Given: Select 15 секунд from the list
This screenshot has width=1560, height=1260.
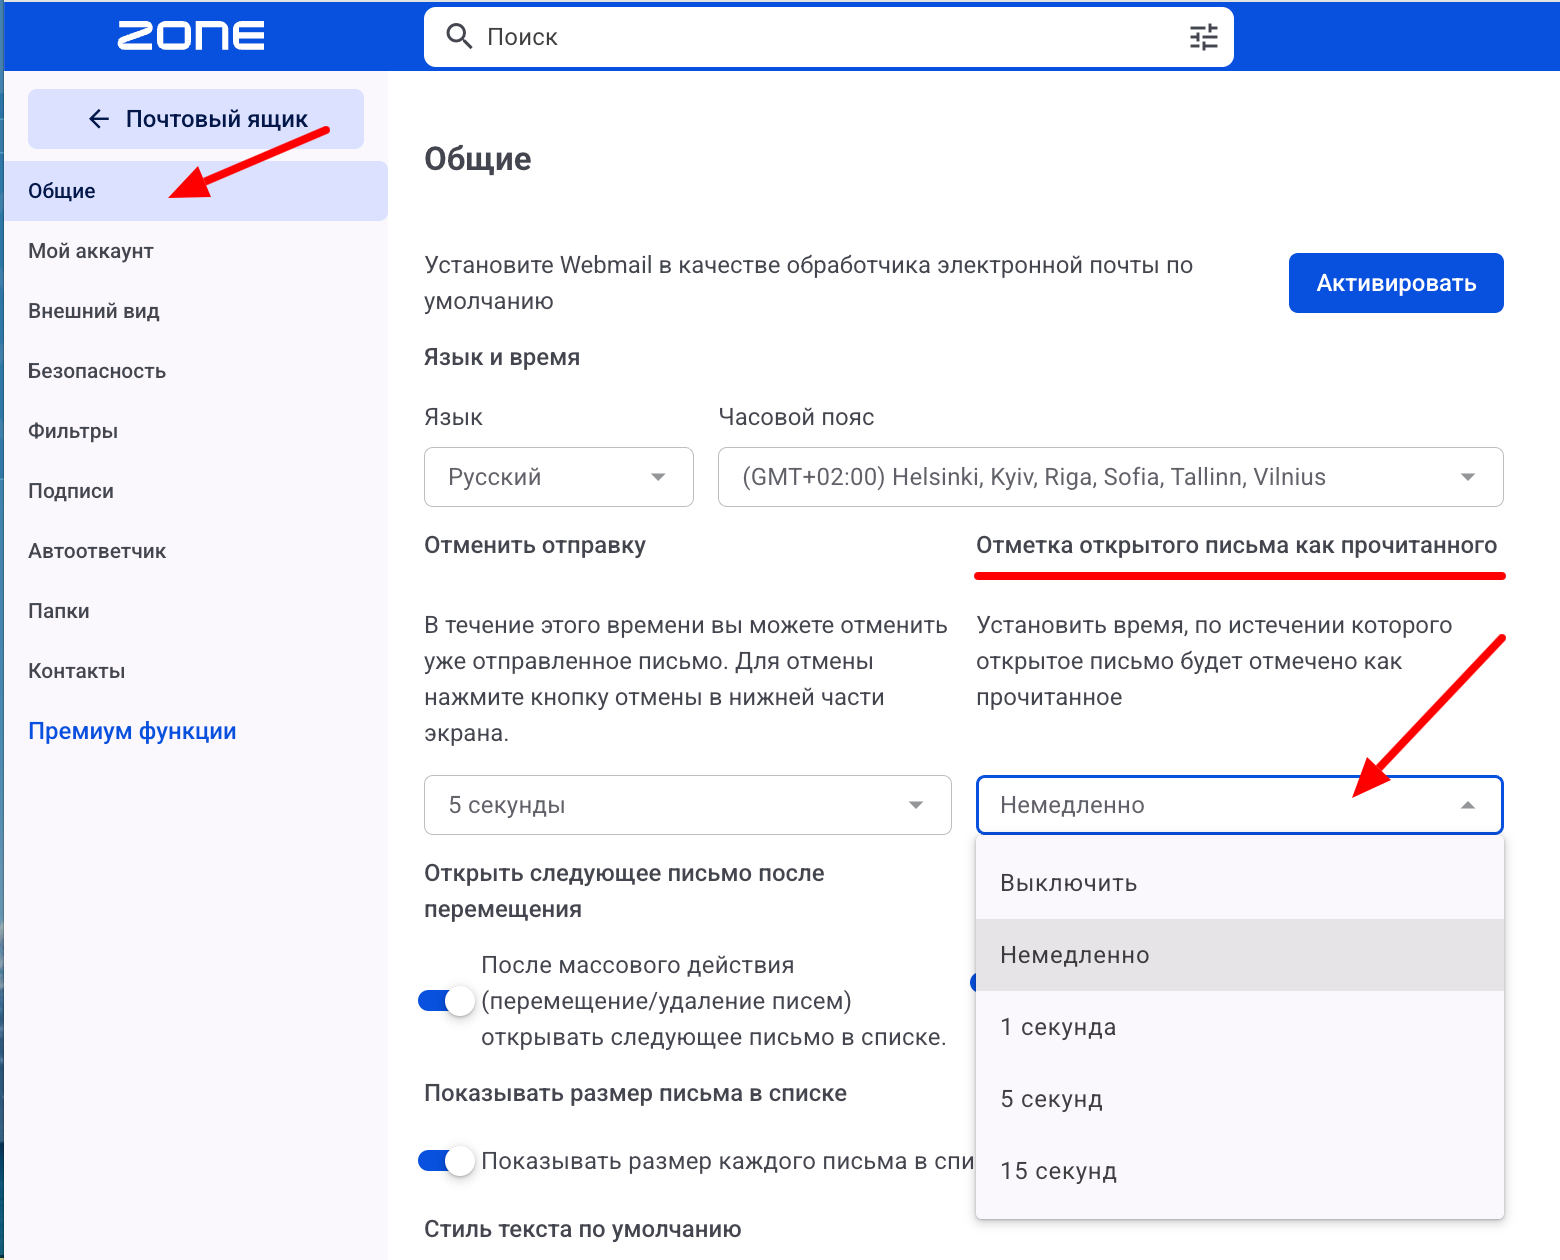Looking at the screenshot, I should point(1240,1171).
